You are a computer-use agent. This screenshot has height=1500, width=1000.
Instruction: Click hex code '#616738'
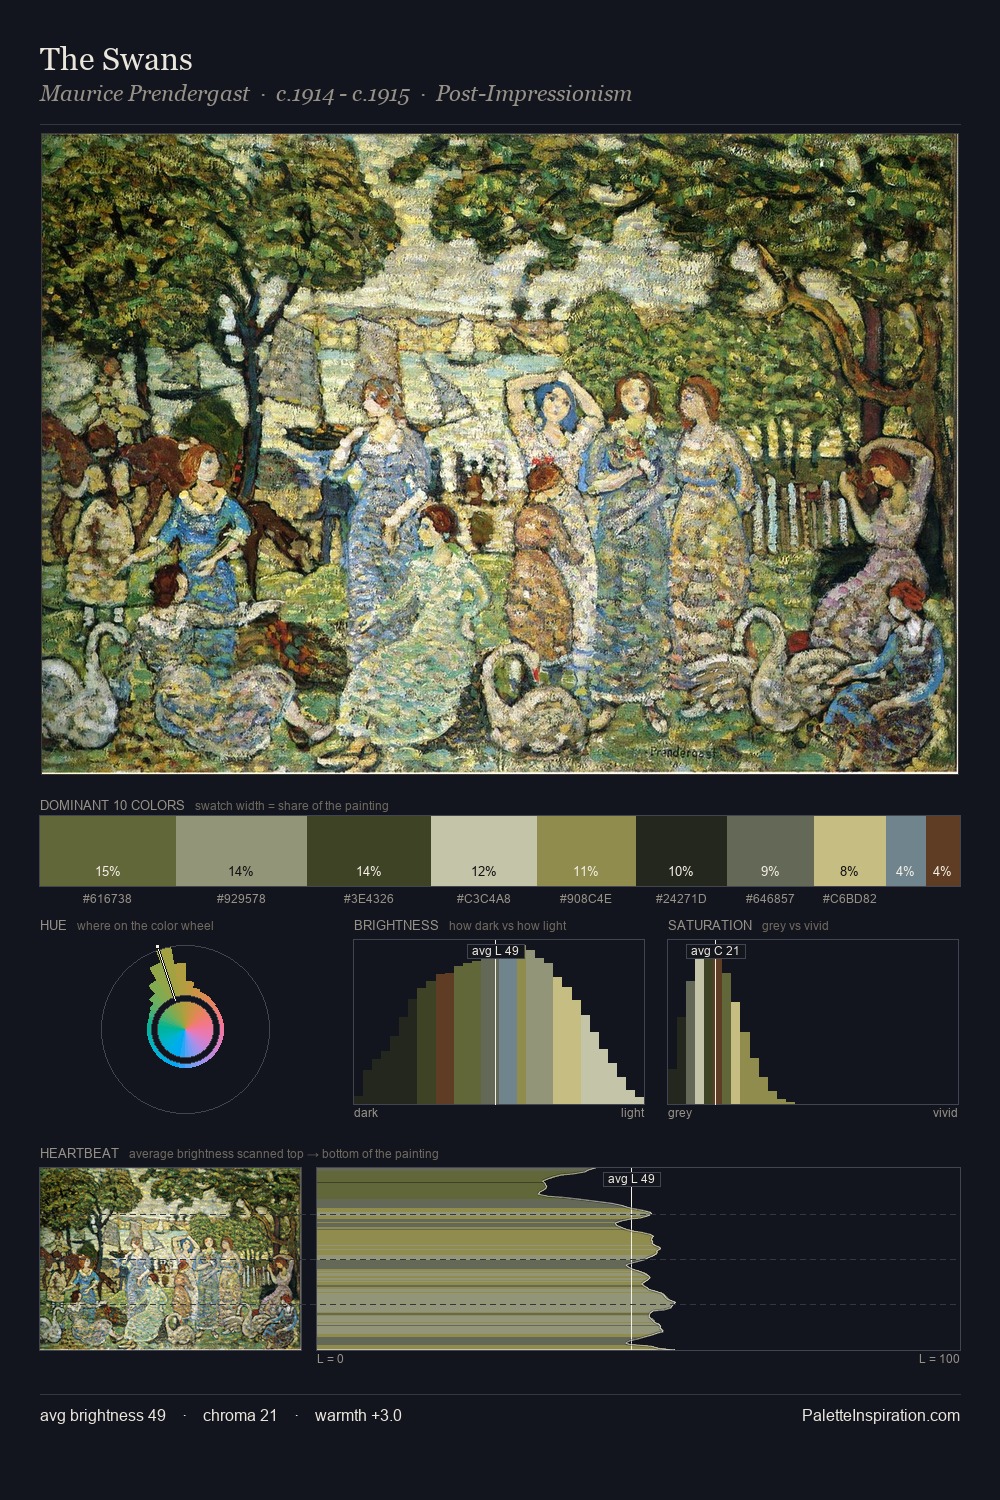107,899
